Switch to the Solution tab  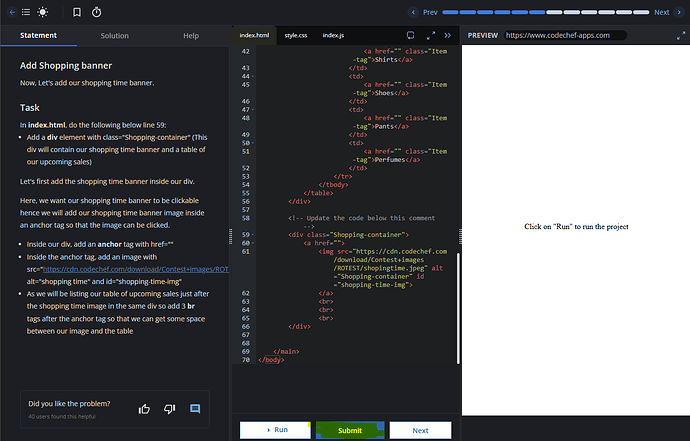click(x=114, y=36)
